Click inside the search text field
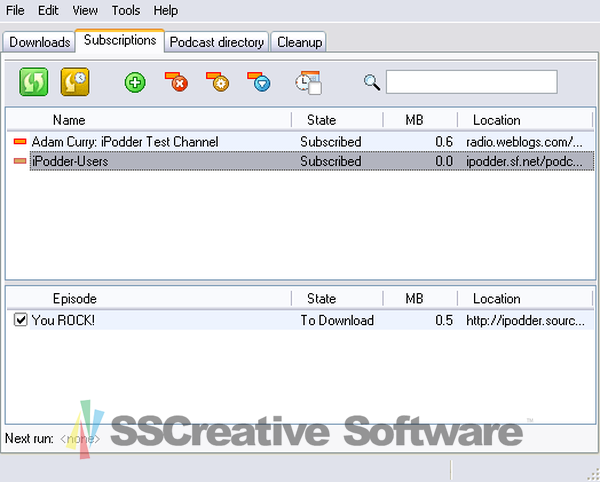The height and width of the screenshot is (482, 600). pos(471,81)
